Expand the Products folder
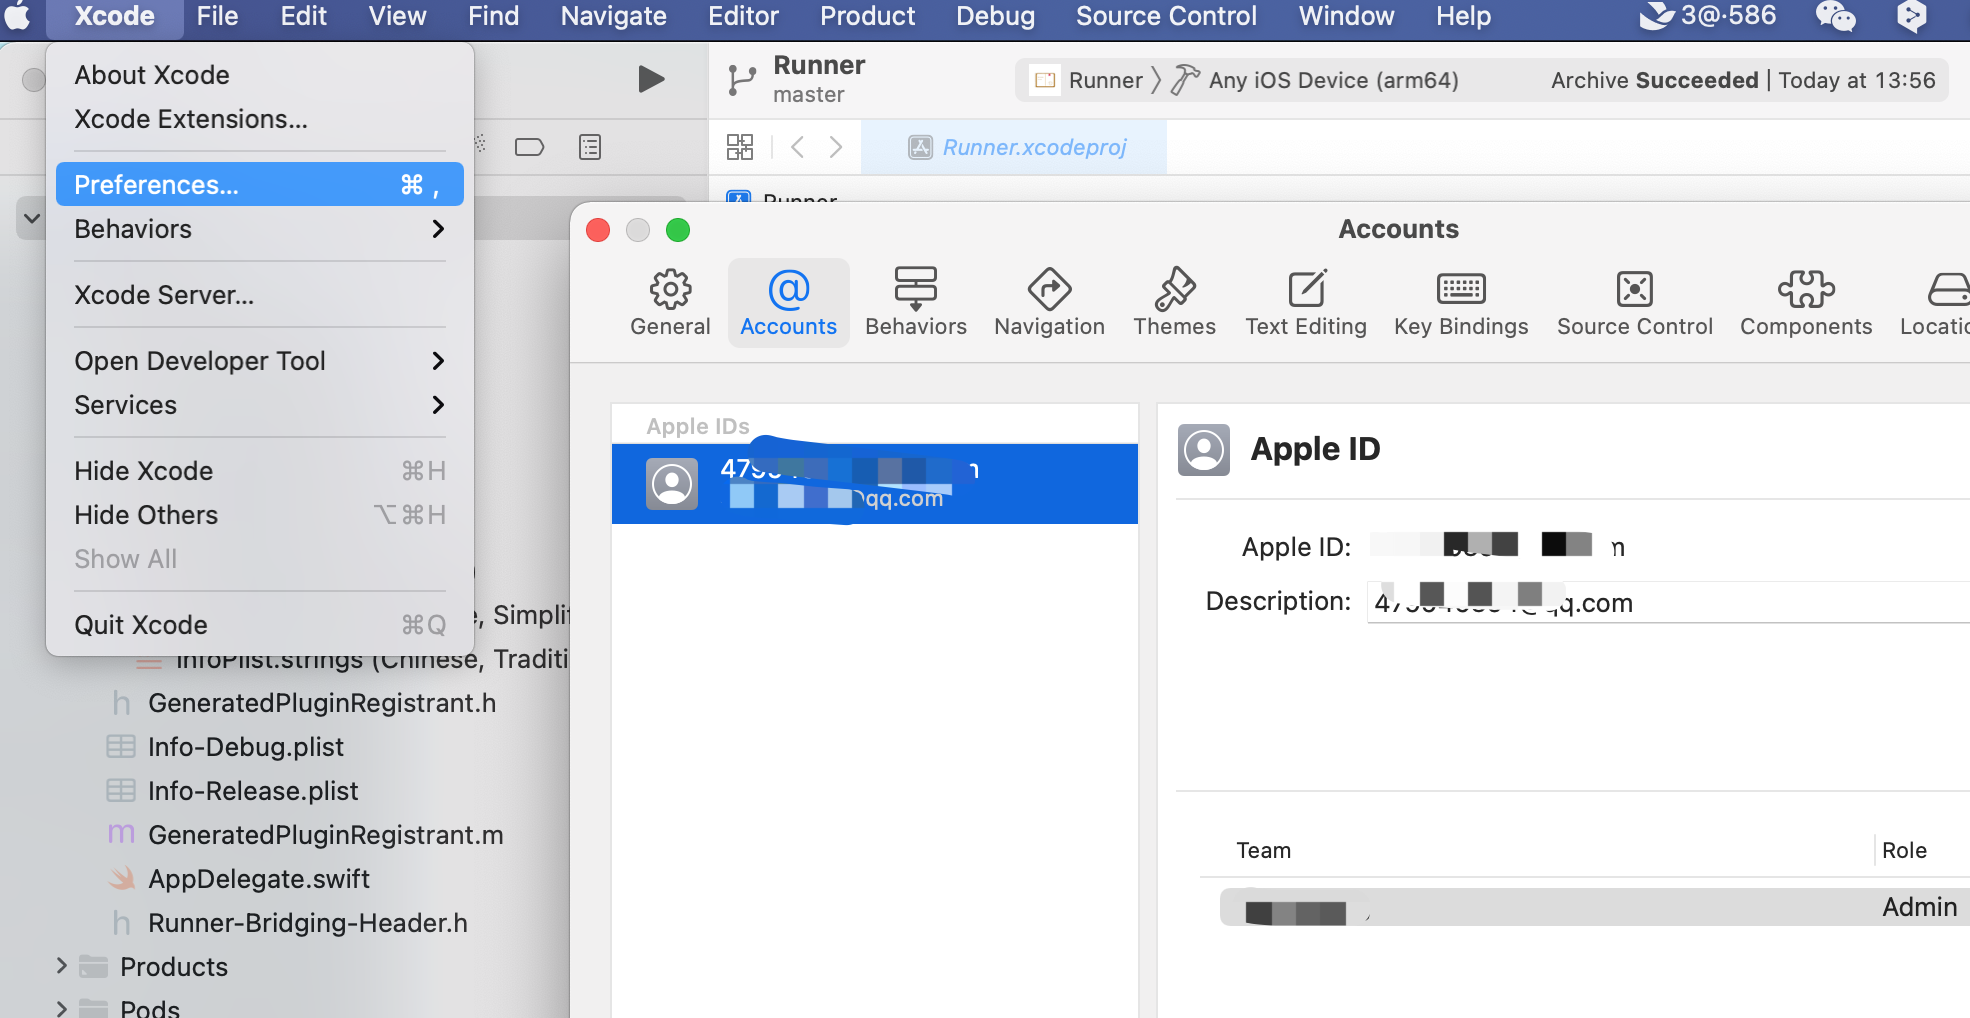Screen dimensions: 1970x1018 [61, 966]
